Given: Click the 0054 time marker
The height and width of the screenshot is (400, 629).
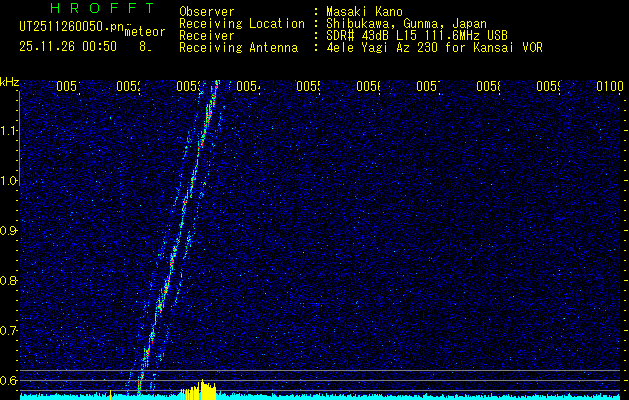Looking at the screenshot, I should (248, 86).
